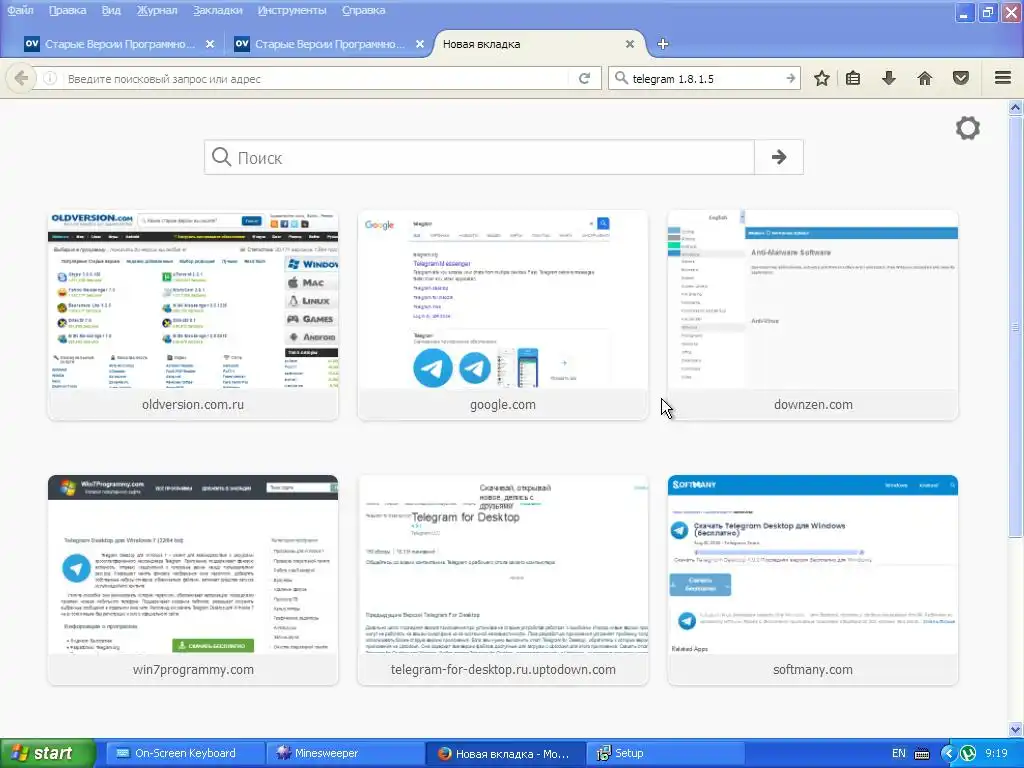Go back with the back arrow
1024x768 pixels.
[x=21, y=78]
